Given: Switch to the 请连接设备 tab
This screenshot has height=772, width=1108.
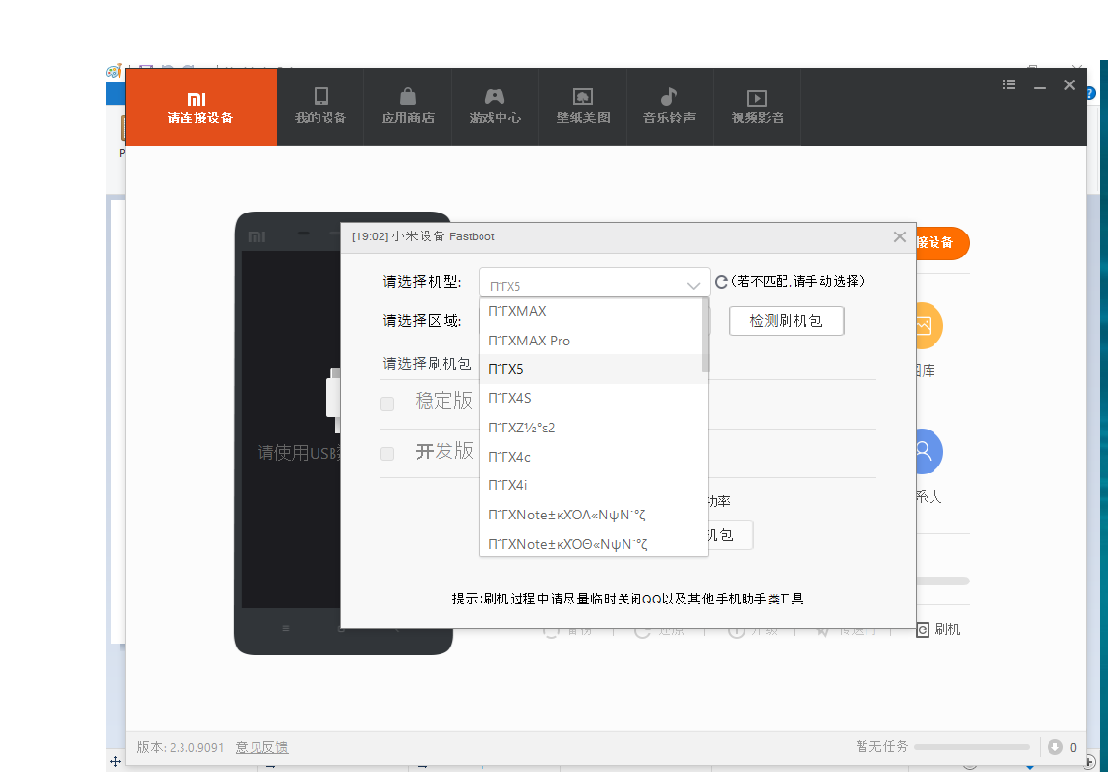Looking at the screenshot, I should (201, 107).
